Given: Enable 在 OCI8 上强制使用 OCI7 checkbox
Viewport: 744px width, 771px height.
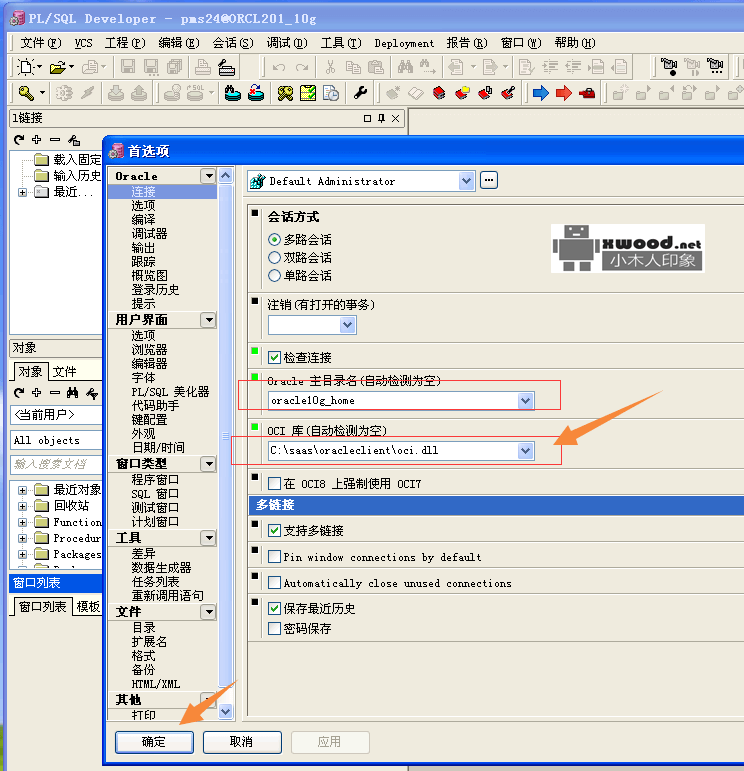Looking at the screenshot, I should click(x=274, y=483).
